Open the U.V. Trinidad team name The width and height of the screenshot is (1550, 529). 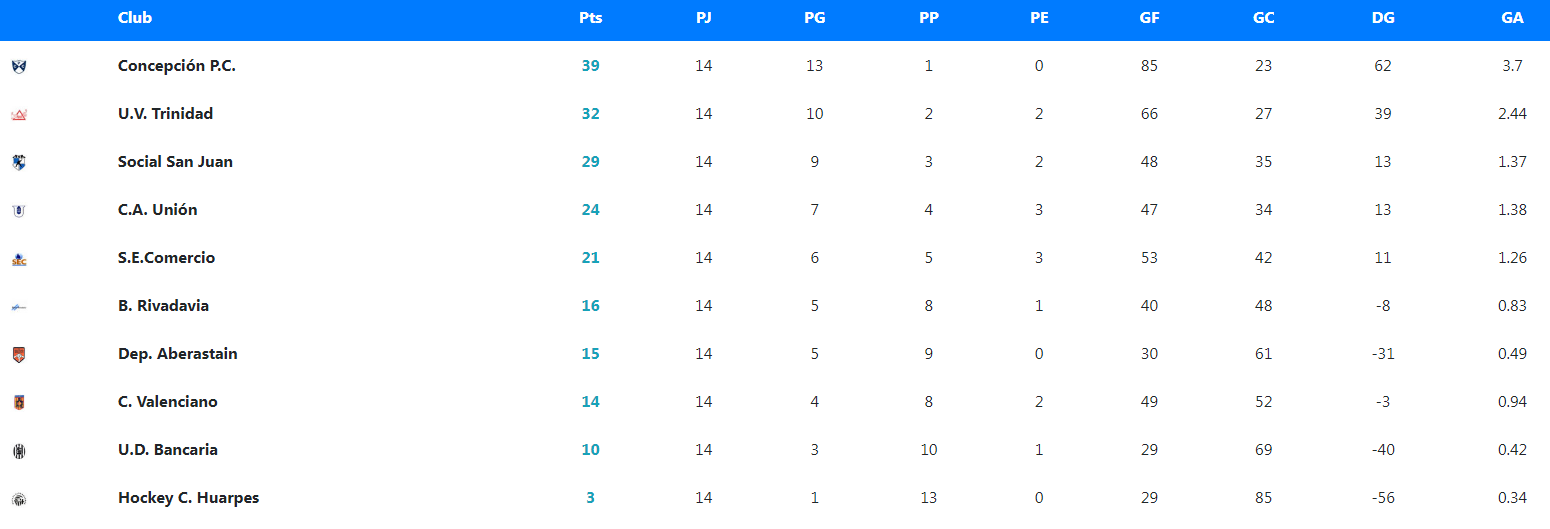165,114
